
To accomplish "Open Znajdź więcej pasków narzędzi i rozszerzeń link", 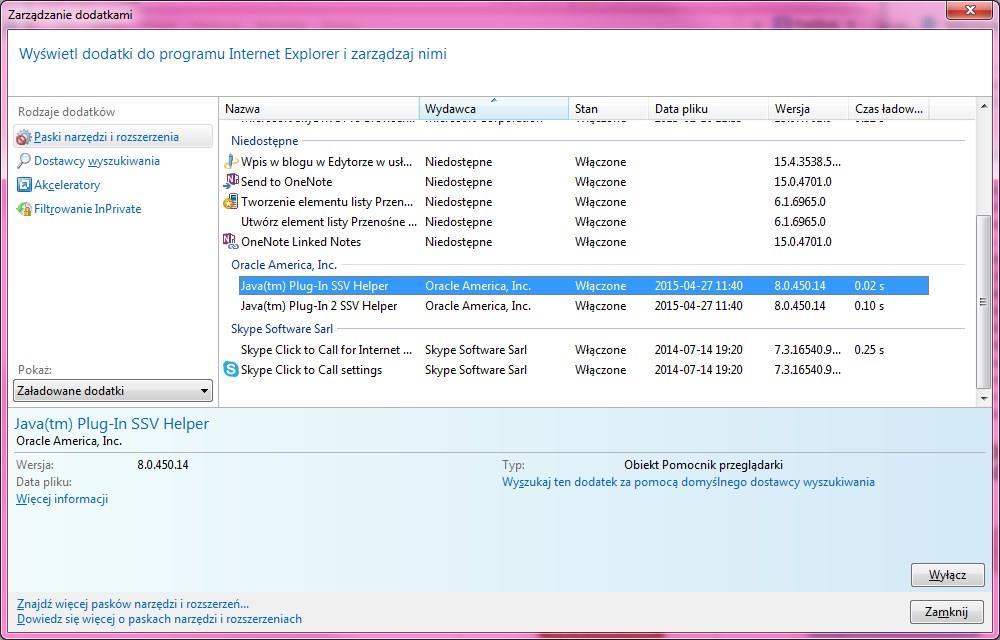I will pos(133,603).
